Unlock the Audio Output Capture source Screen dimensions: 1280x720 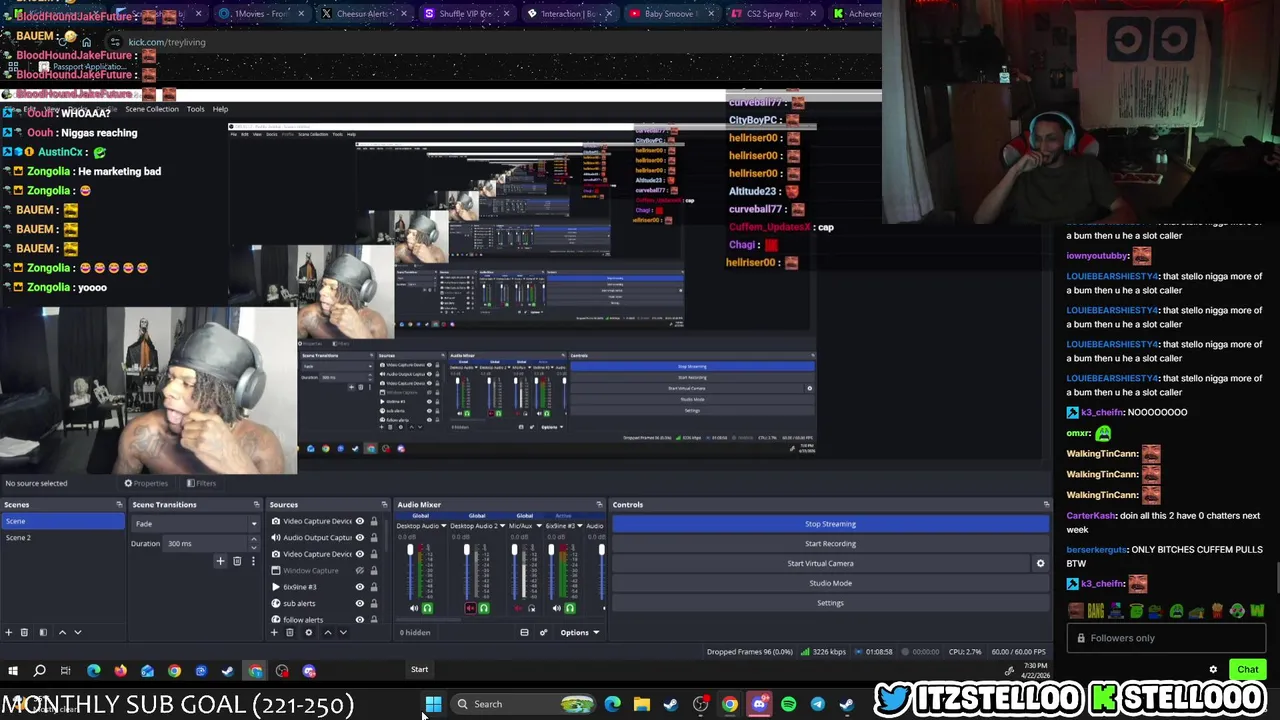point(374,538)
